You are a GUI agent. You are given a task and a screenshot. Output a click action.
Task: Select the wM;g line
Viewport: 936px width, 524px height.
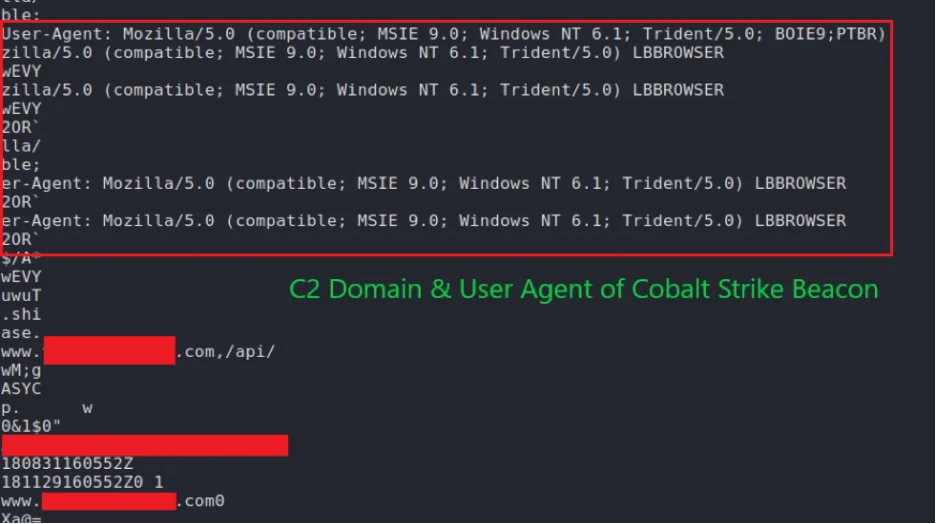tap(21, 371)
